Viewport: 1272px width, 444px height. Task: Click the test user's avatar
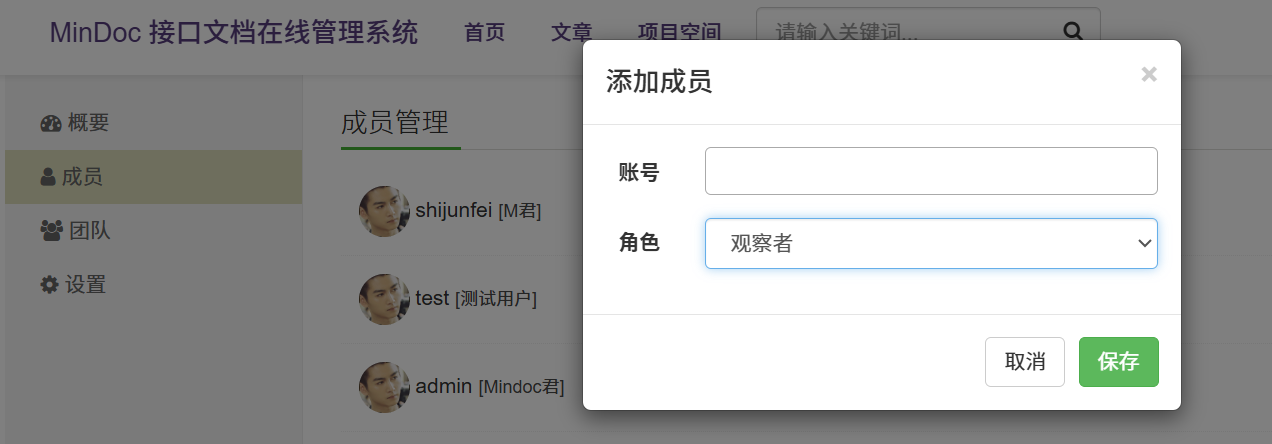pyautogui.click(x=384, y=298)
